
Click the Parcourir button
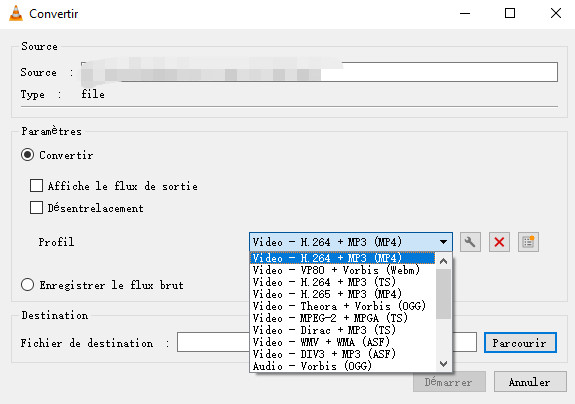click(520, 343)
